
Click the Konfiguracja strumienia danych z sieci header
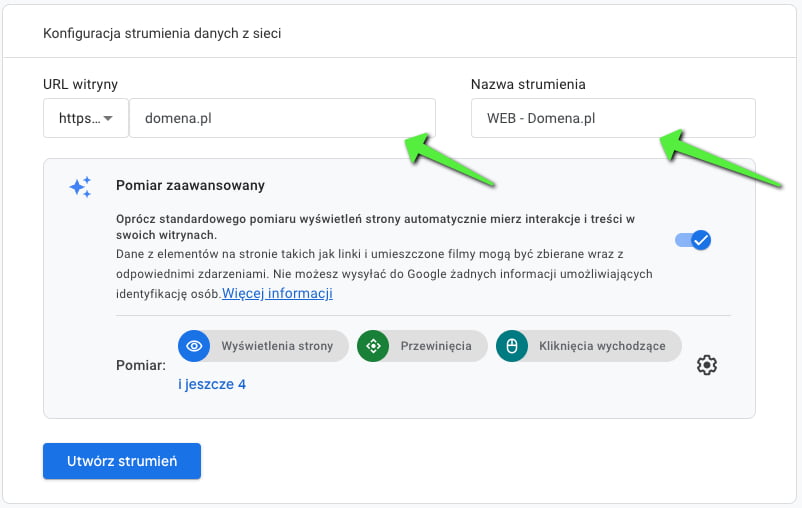[x=162, y=33]
